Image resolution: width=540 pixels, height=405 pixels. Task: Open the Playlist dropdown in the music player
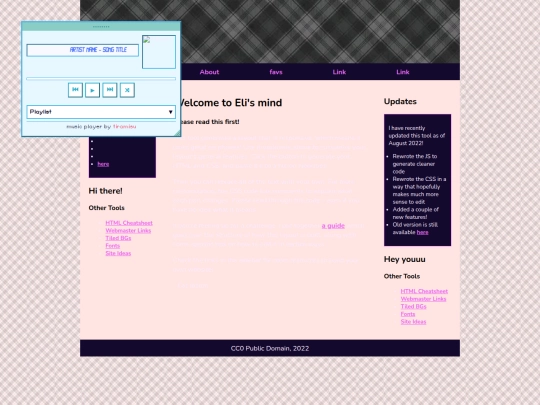[101, 112]
